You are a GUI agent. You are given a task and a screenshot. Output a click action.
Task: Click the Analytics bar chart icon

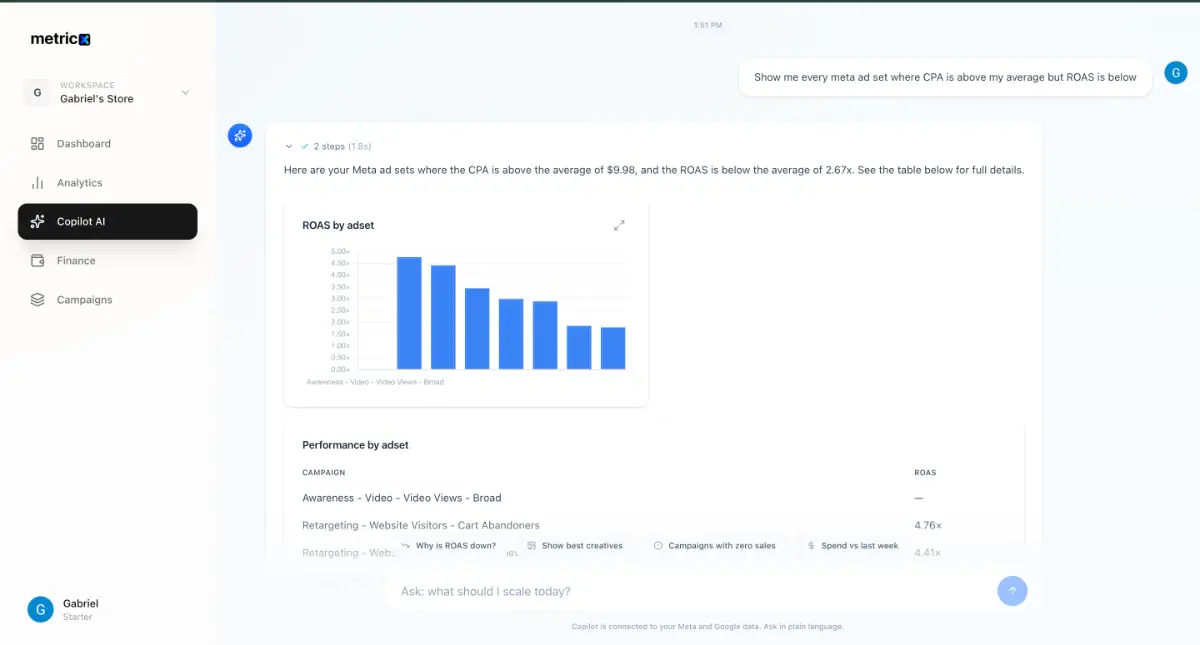coord(38,183)
